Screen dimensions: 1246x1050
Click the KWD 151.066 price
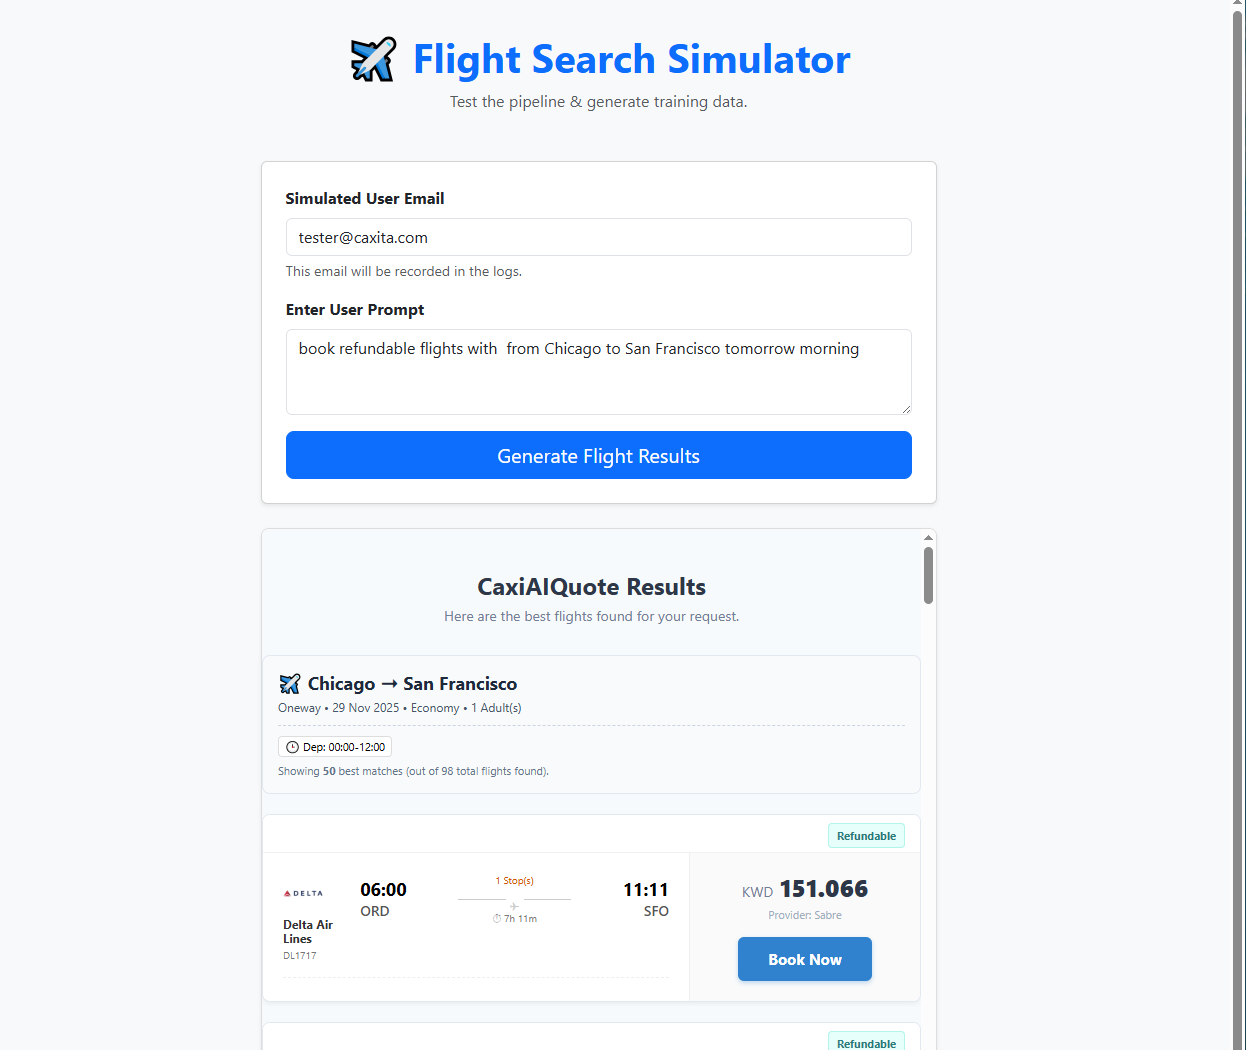805,889
